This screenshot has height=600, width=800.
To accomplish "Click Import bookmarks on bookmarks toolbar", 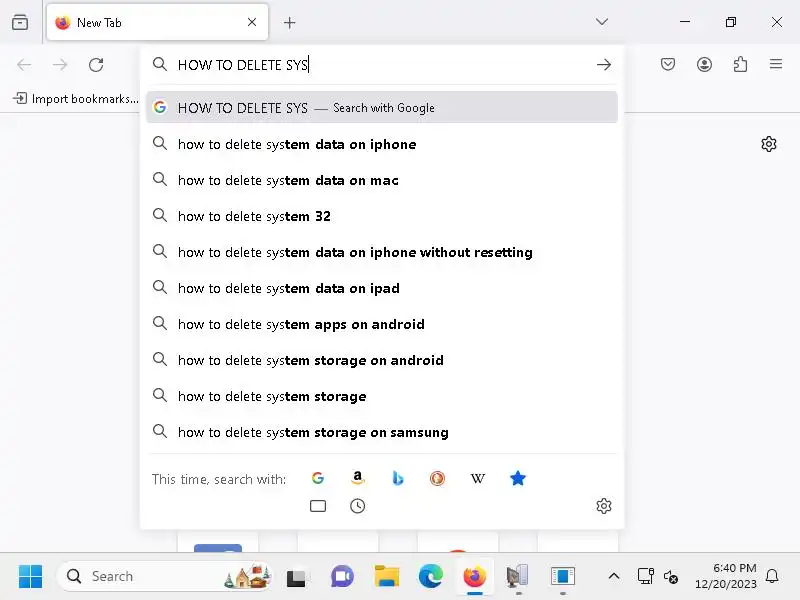I will click(76, 98).
